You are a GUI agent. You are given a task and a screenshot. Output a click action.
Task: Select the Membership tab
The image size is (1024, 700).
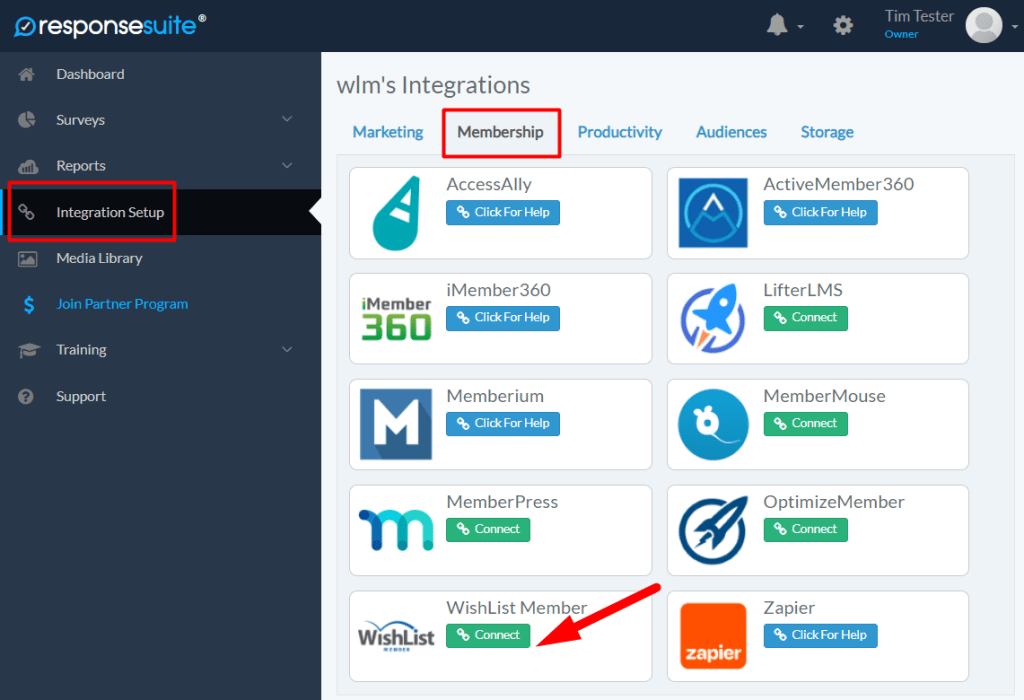click(x=500, y=132)
